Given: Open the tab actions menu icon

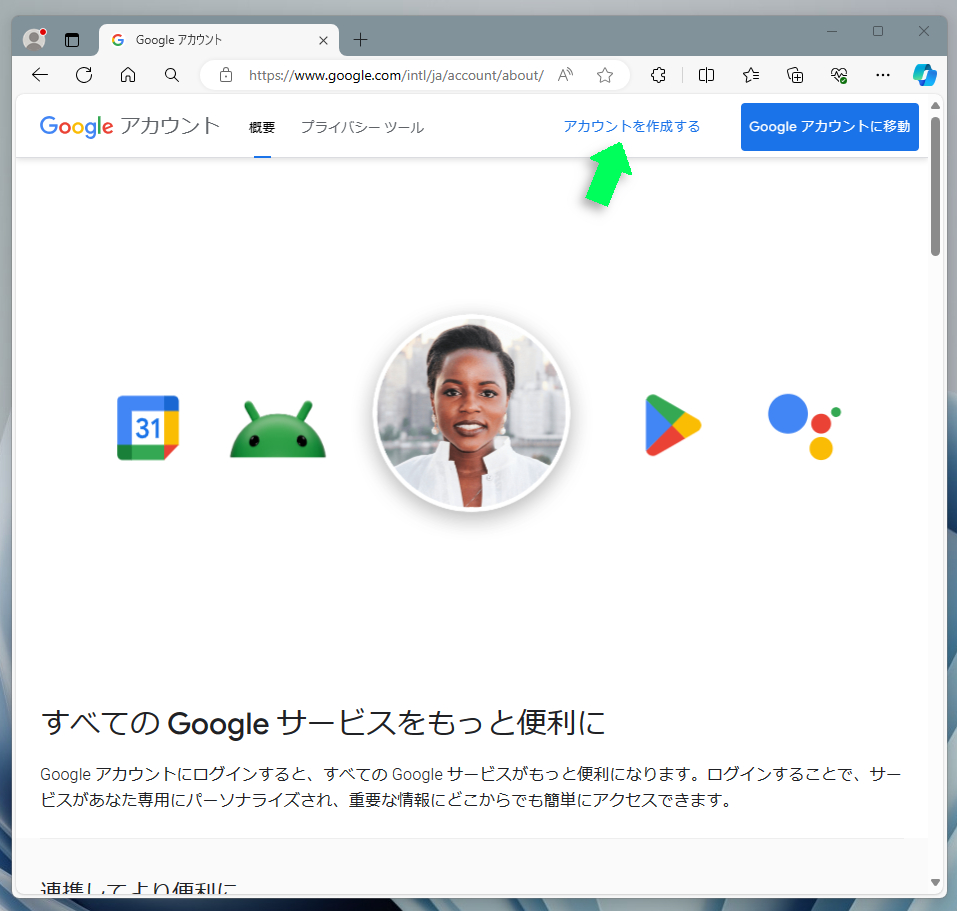Looking at the screenshot, I should (x=72, y=40).
